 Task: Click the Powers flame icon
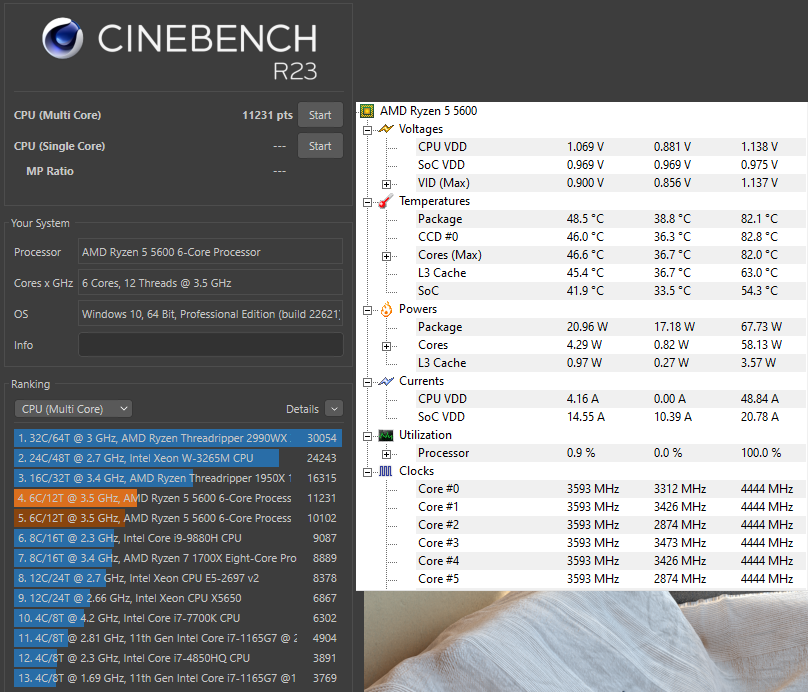click(386, 309)
